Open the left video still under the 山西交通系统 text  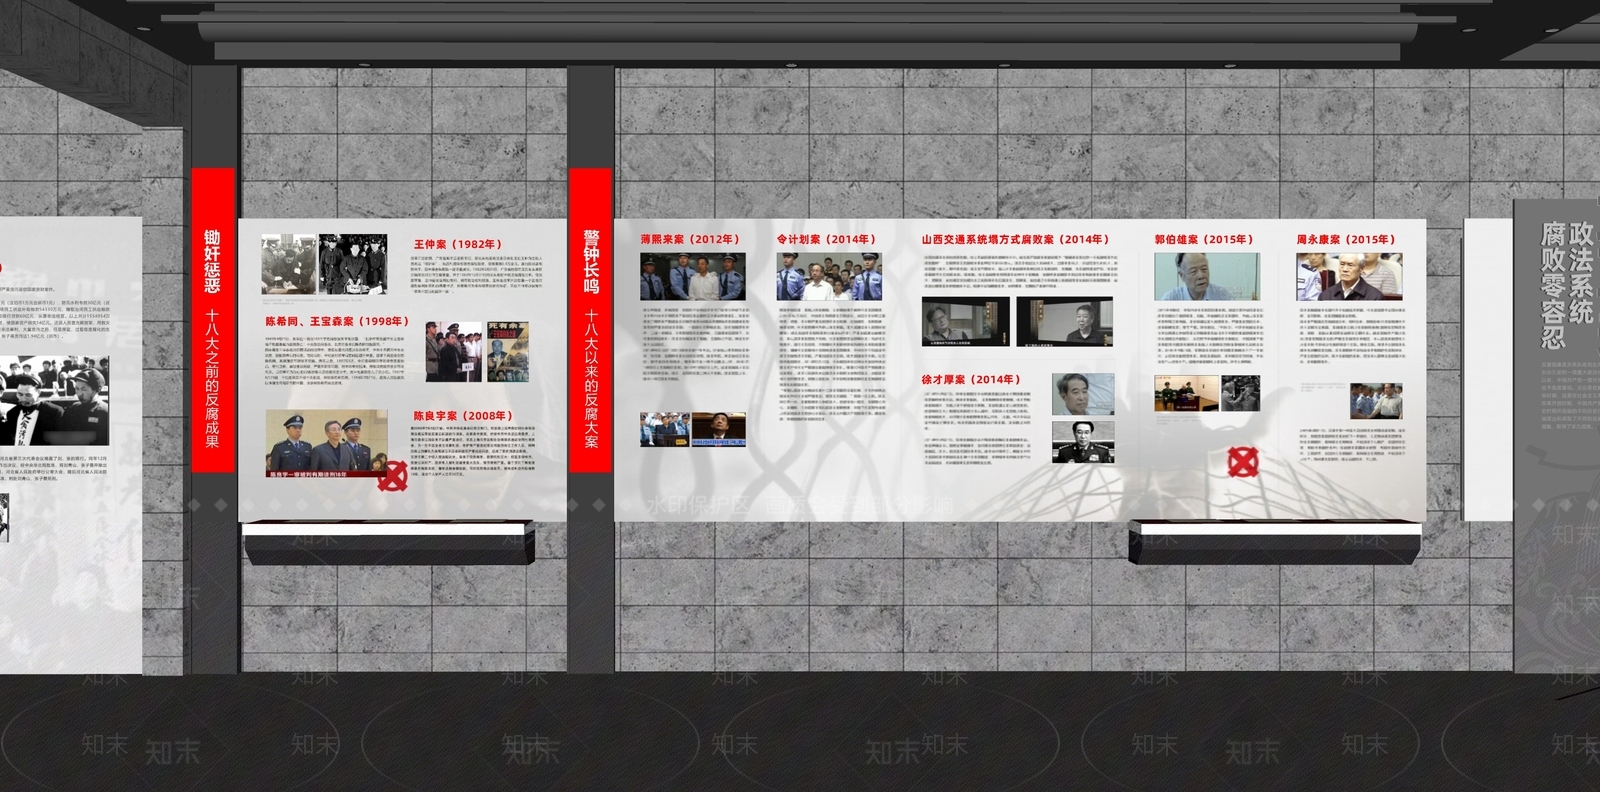[967, 321]
